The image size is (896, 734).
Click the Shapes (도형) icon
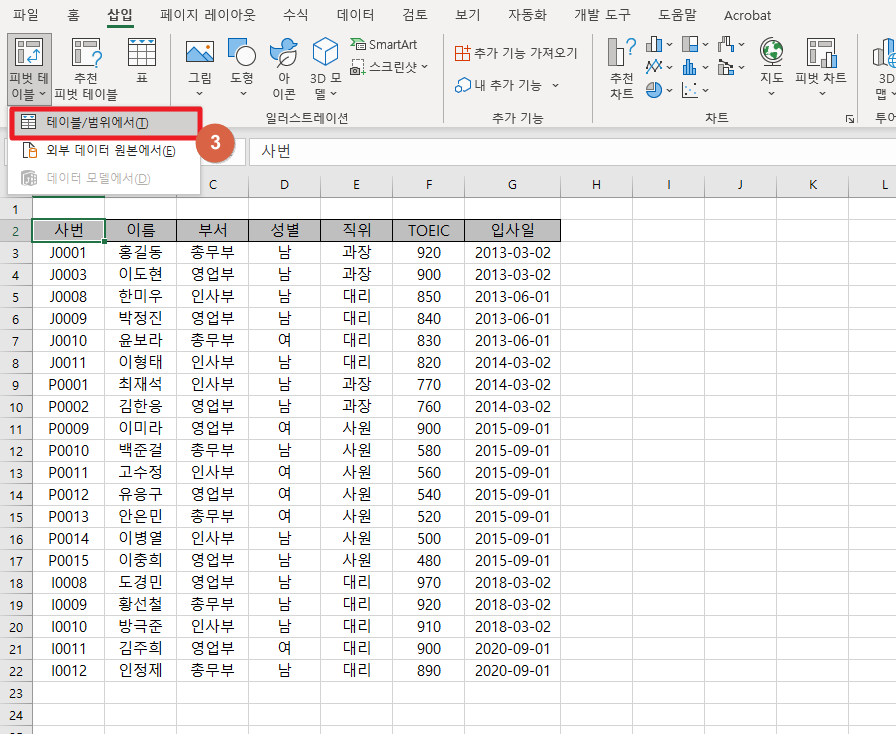[242, 53]
